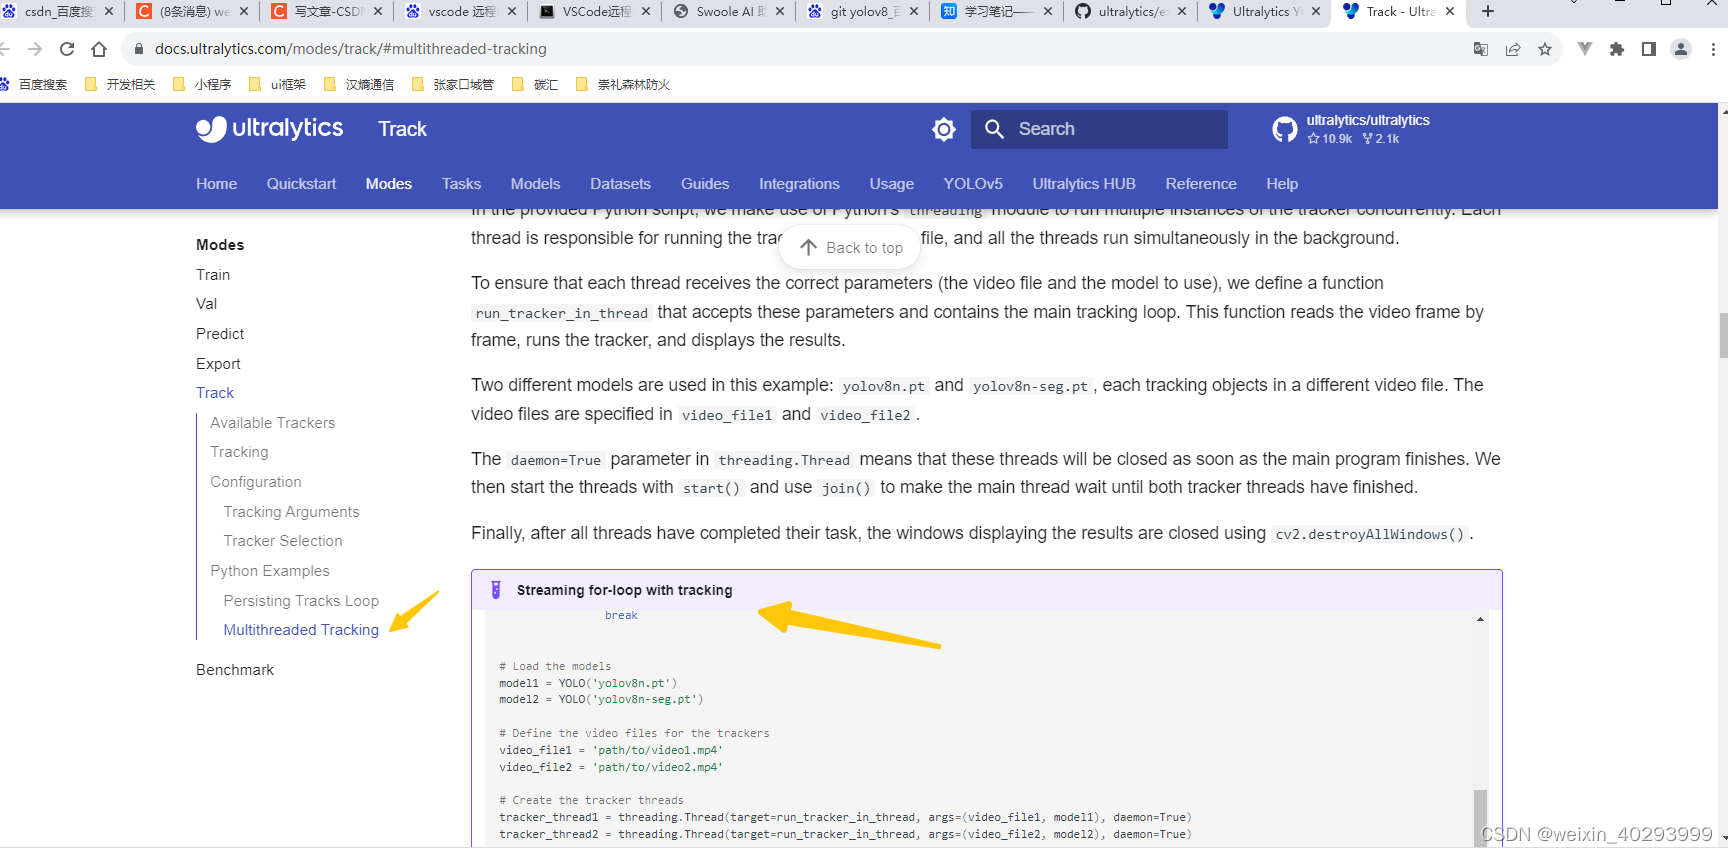Click the translate page icon in address bar
Screen dimensions: 1728x853
(x=1481, y=49)
